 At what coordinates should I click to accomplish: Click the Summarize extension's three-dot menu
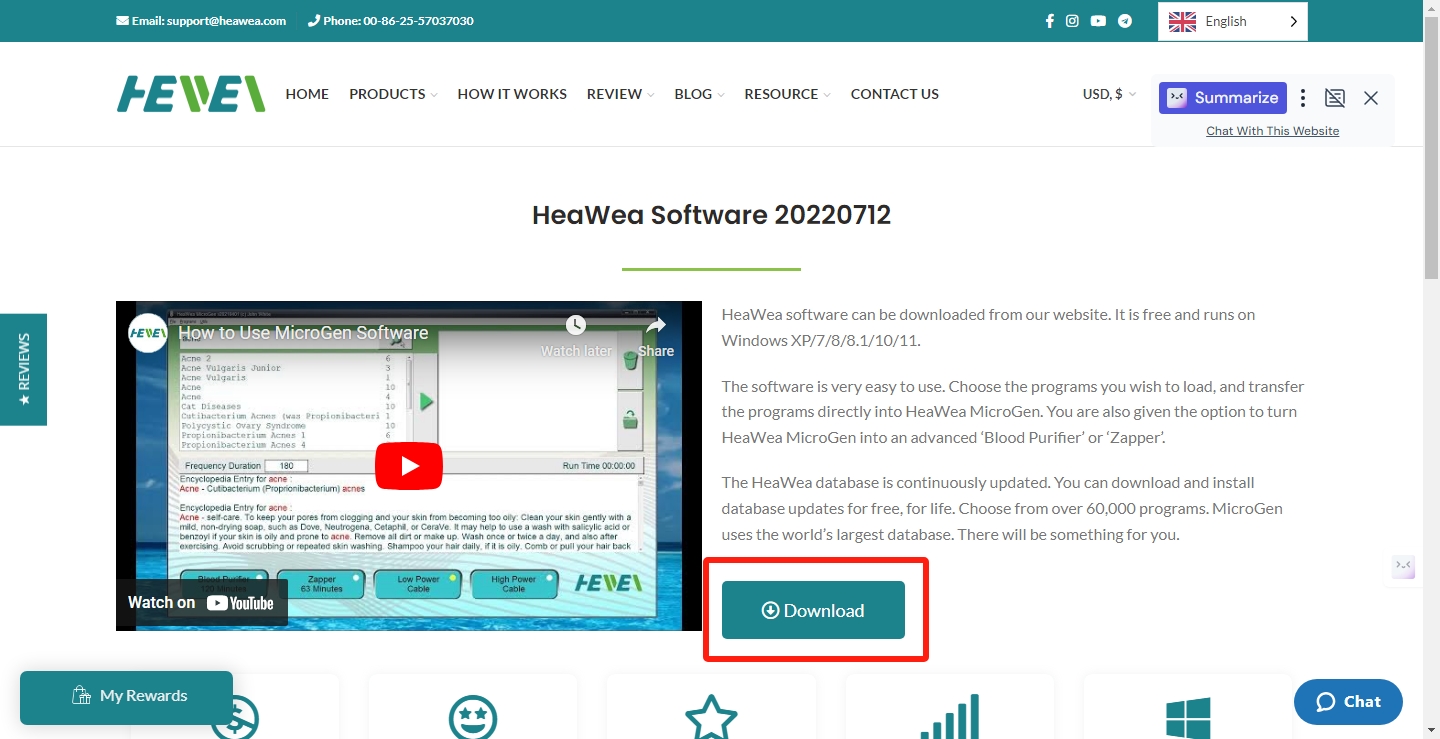point(1302,98)
